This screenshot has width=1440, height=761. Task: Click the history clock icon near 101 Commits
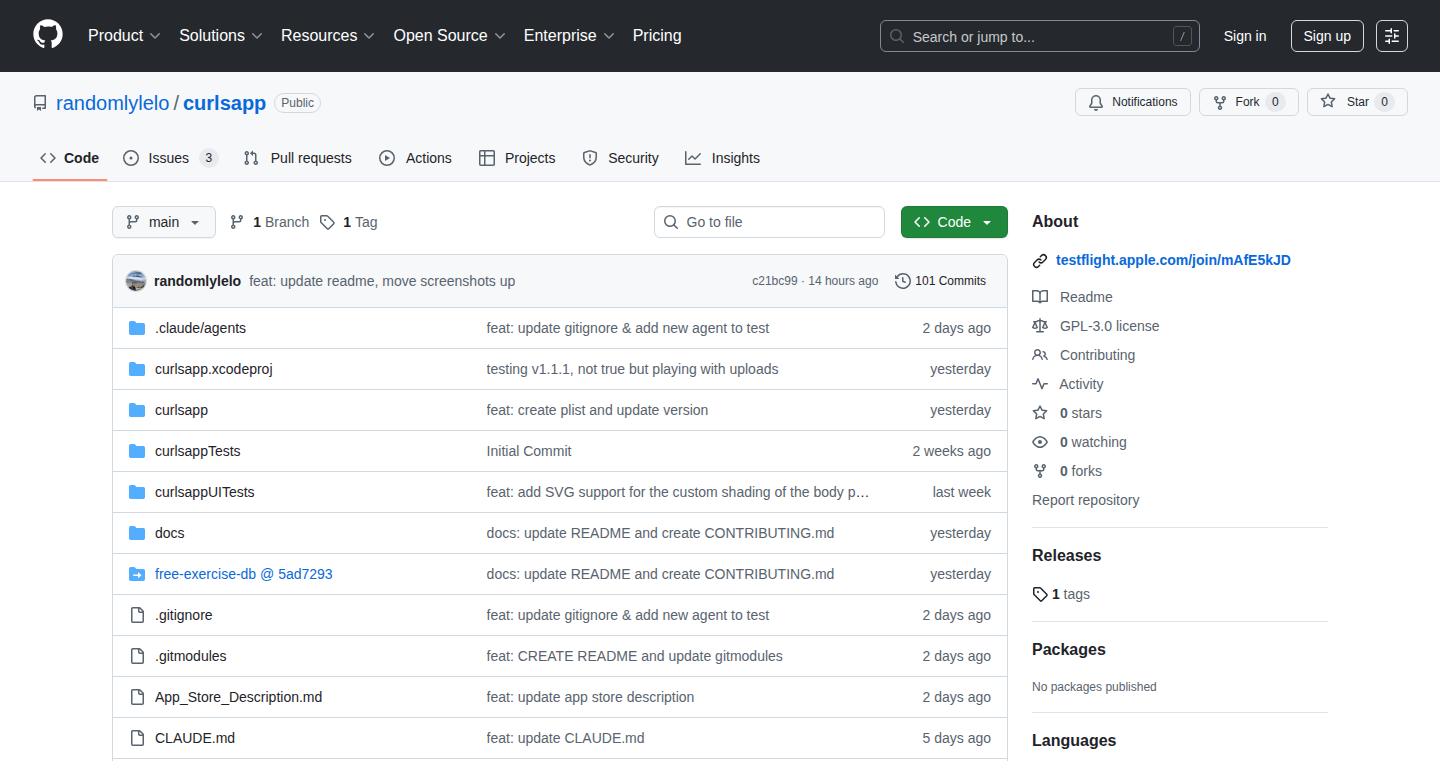tap(903, 281)
